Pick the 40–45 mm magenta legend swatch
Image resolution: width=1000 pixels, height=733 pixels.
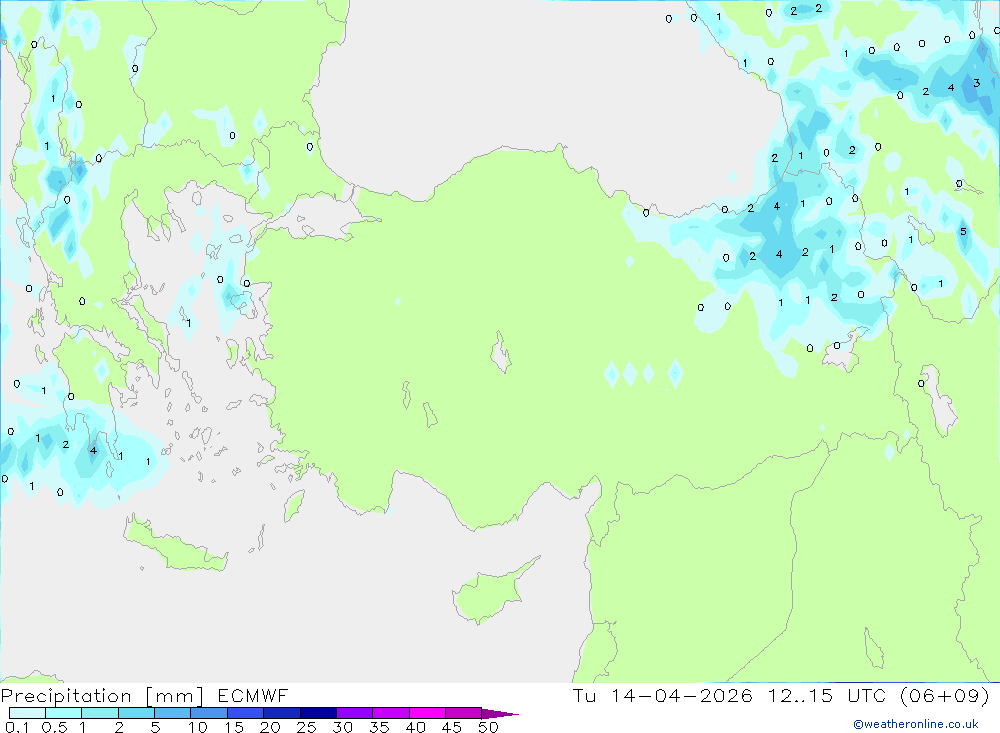click(427, 713)
